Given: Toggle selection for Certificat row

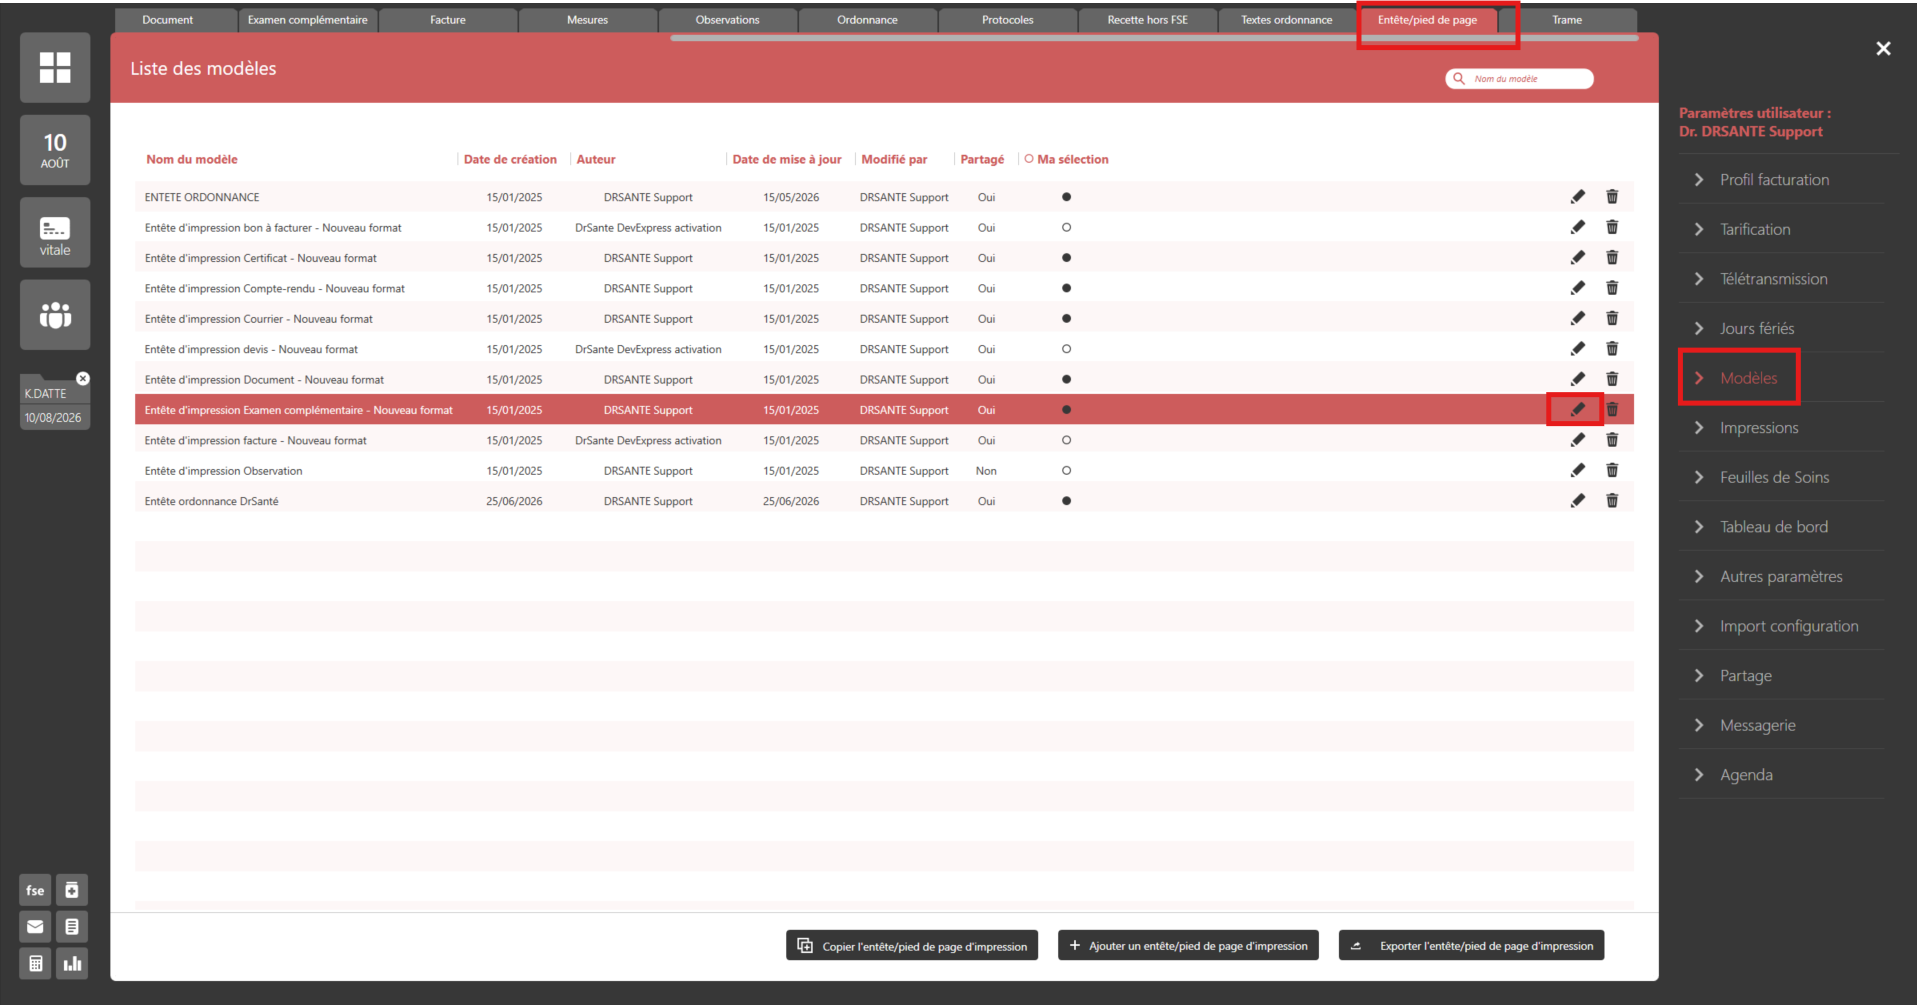Looking at the screenshot, I should pyautogui.click(x=1066, y=258).
